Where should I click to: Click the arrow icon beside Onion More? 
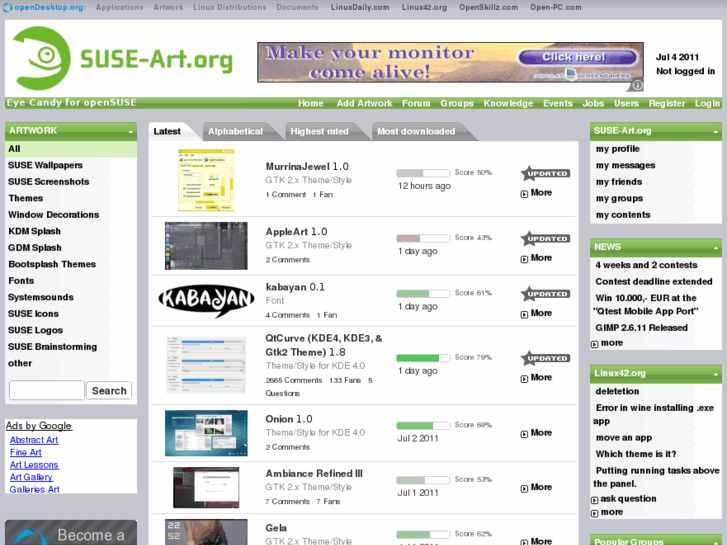524,434
